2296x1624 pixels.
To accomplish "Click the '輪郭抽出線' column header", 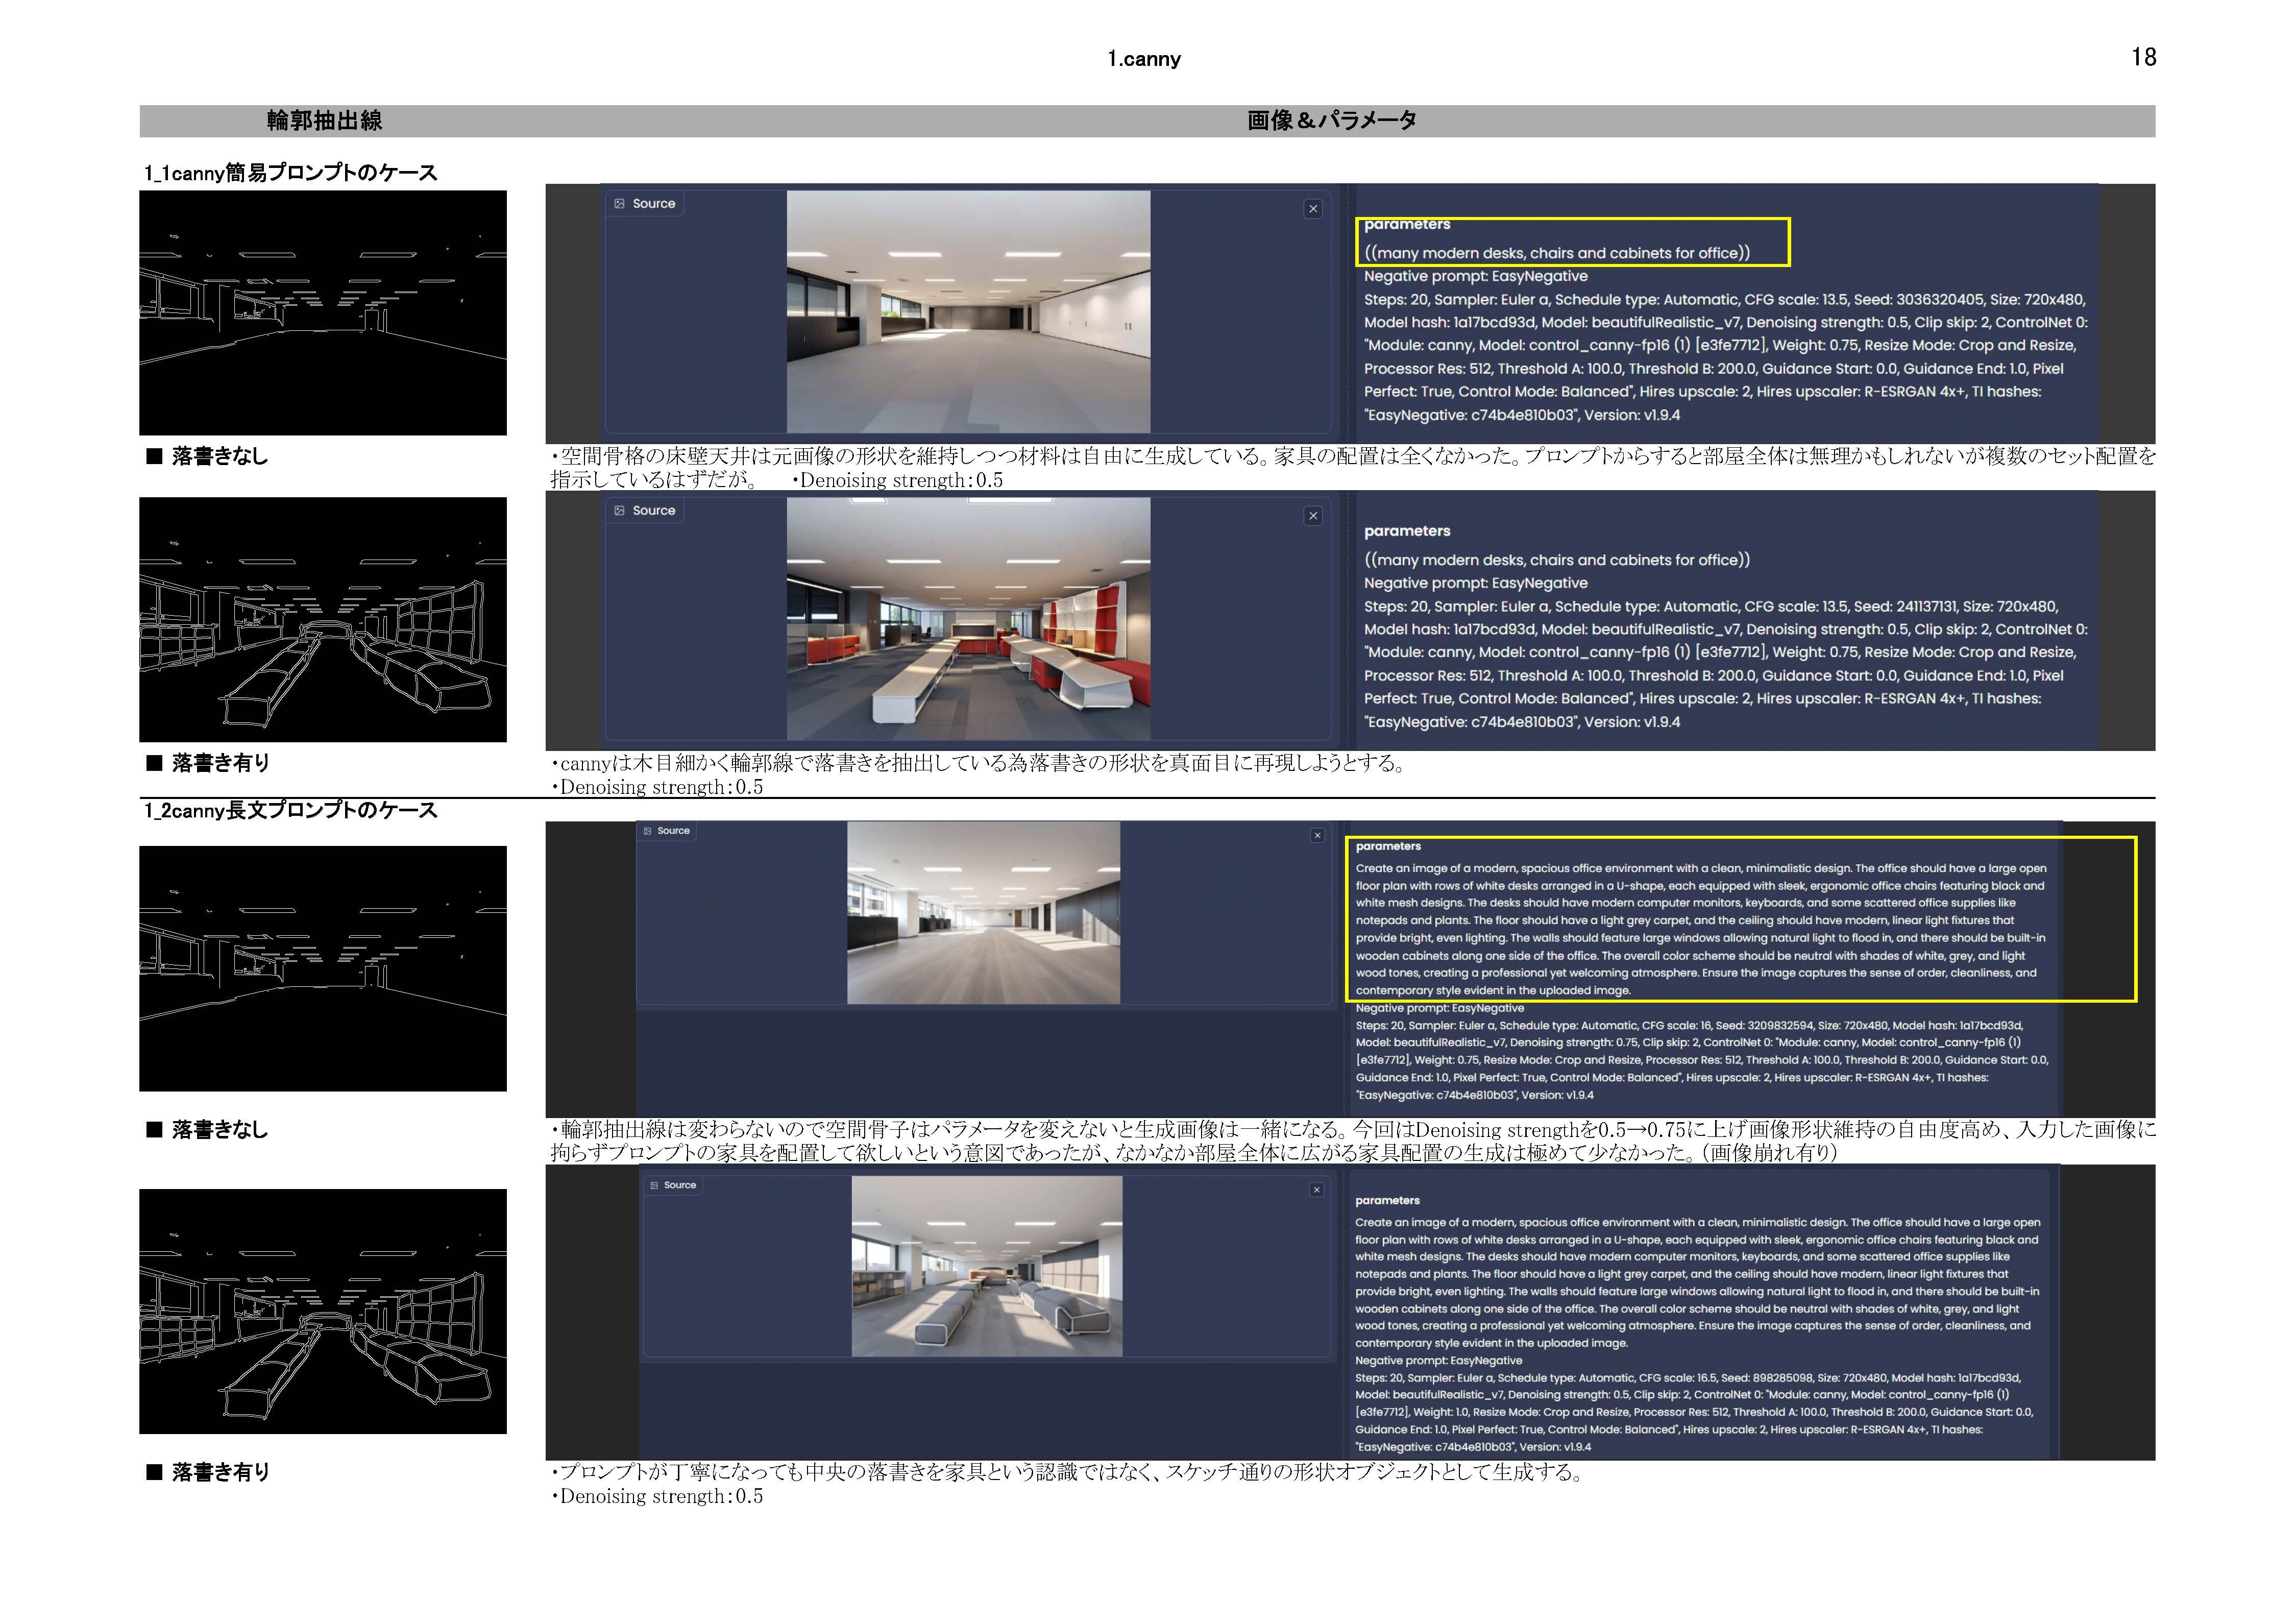I will (324, 121).
